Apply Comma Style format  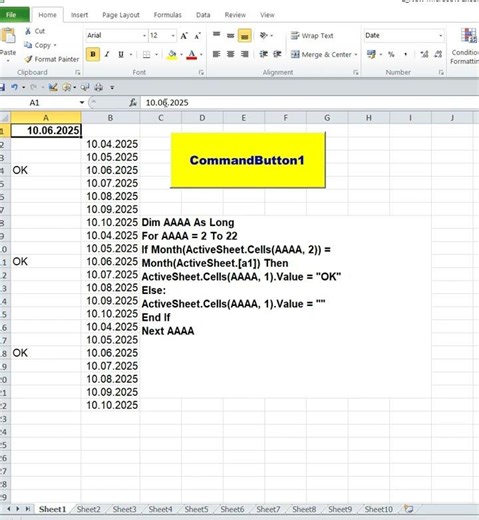click(x=405, y=54)
